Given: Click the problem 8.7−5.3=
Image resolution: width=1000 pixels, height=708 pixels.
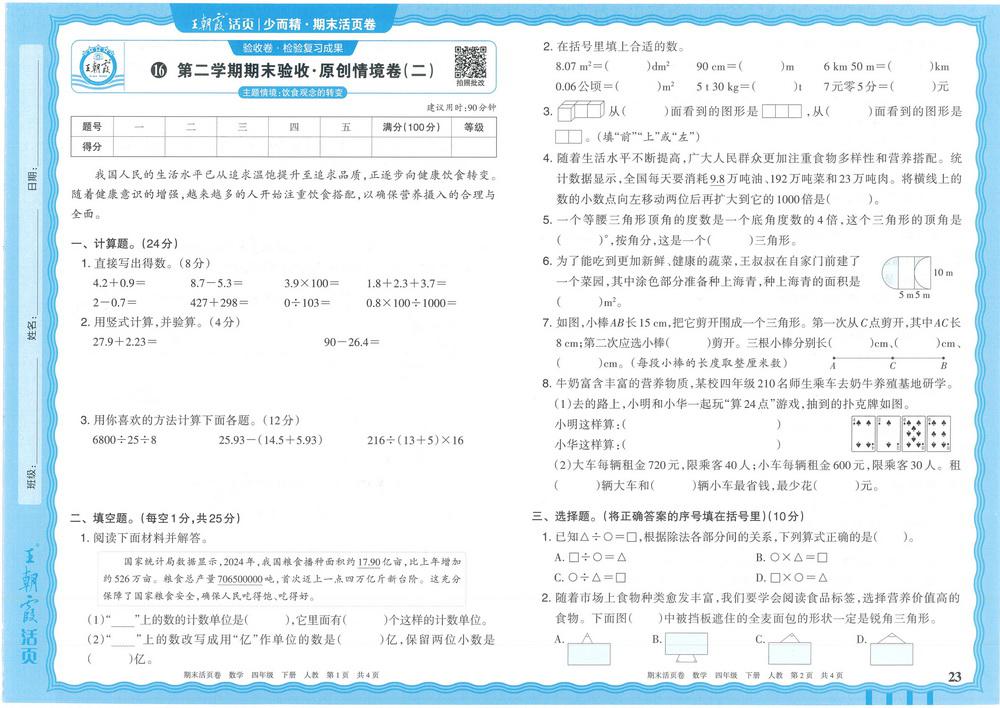Looking at the screenshot, I should click(x=217, y=283).
